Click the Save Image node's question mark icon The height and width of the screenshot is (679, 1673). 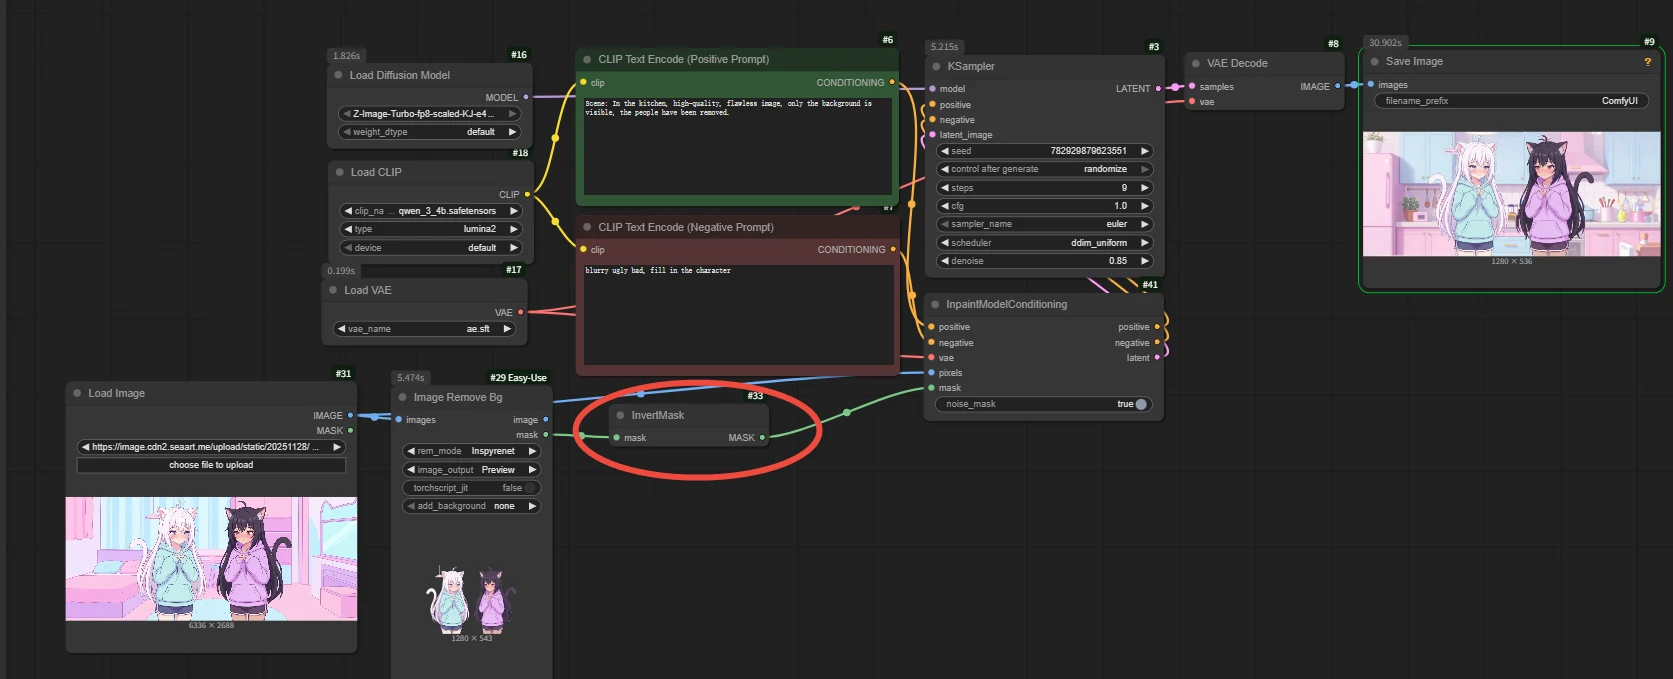coord(1647,62)
